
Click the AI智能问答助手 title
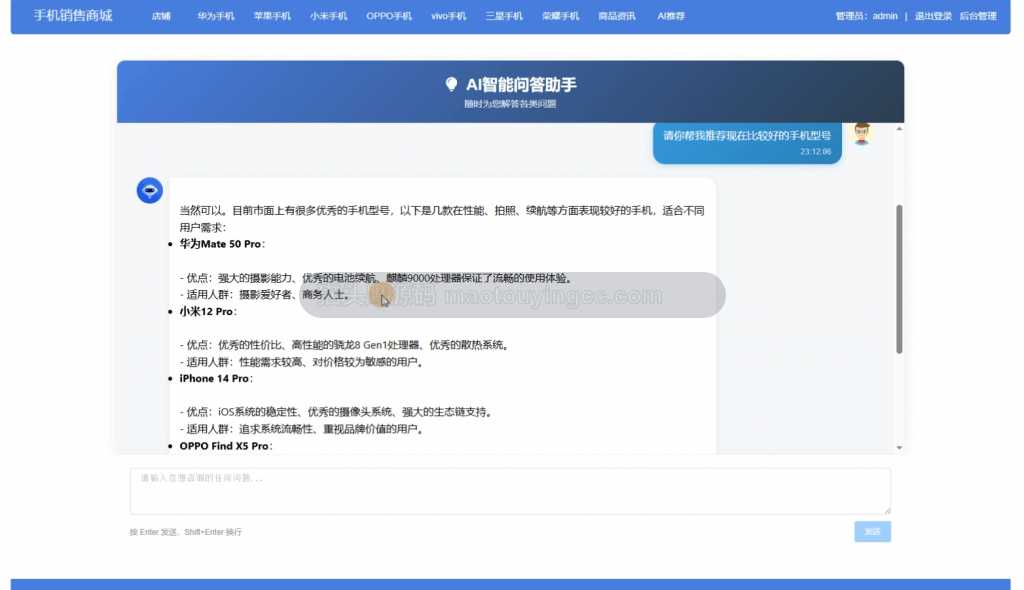[x=521, y=85]
